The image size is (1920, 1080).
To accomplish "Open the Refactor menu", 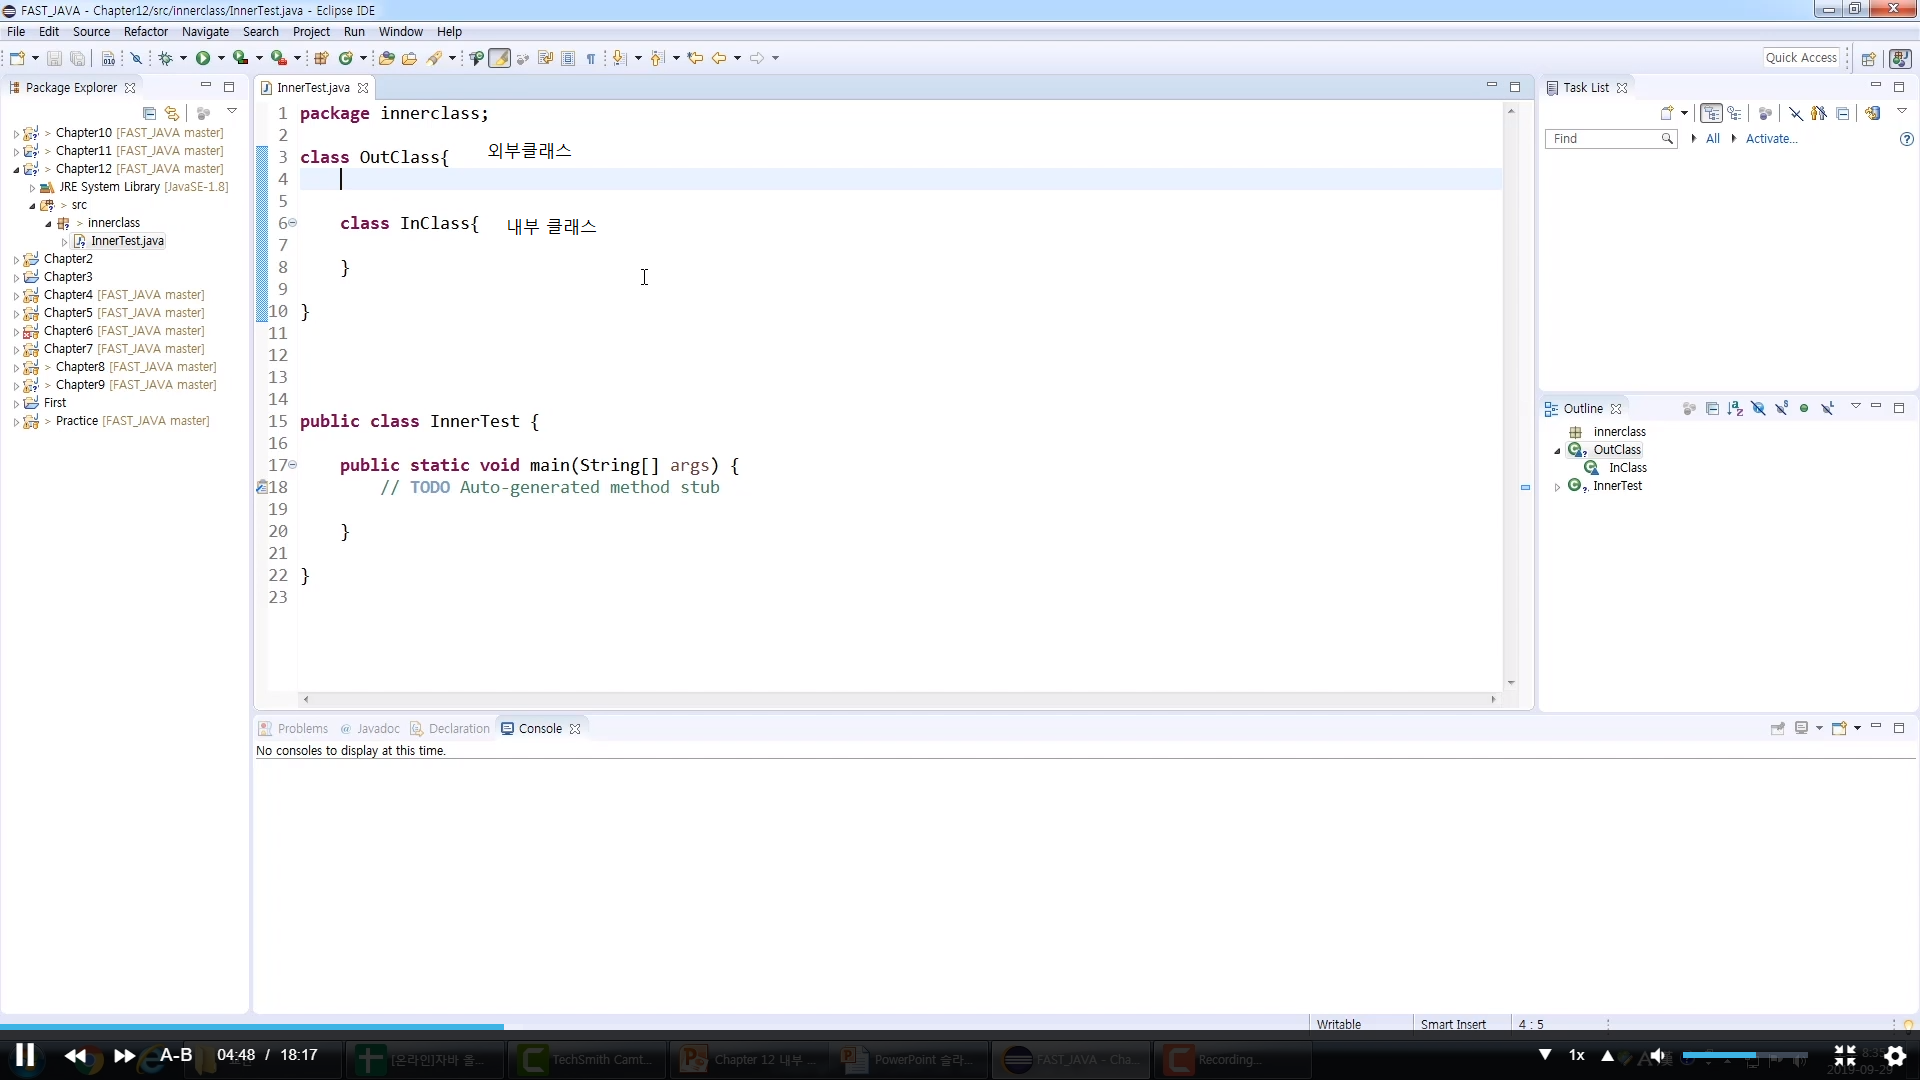I will [x=146, y=32].
